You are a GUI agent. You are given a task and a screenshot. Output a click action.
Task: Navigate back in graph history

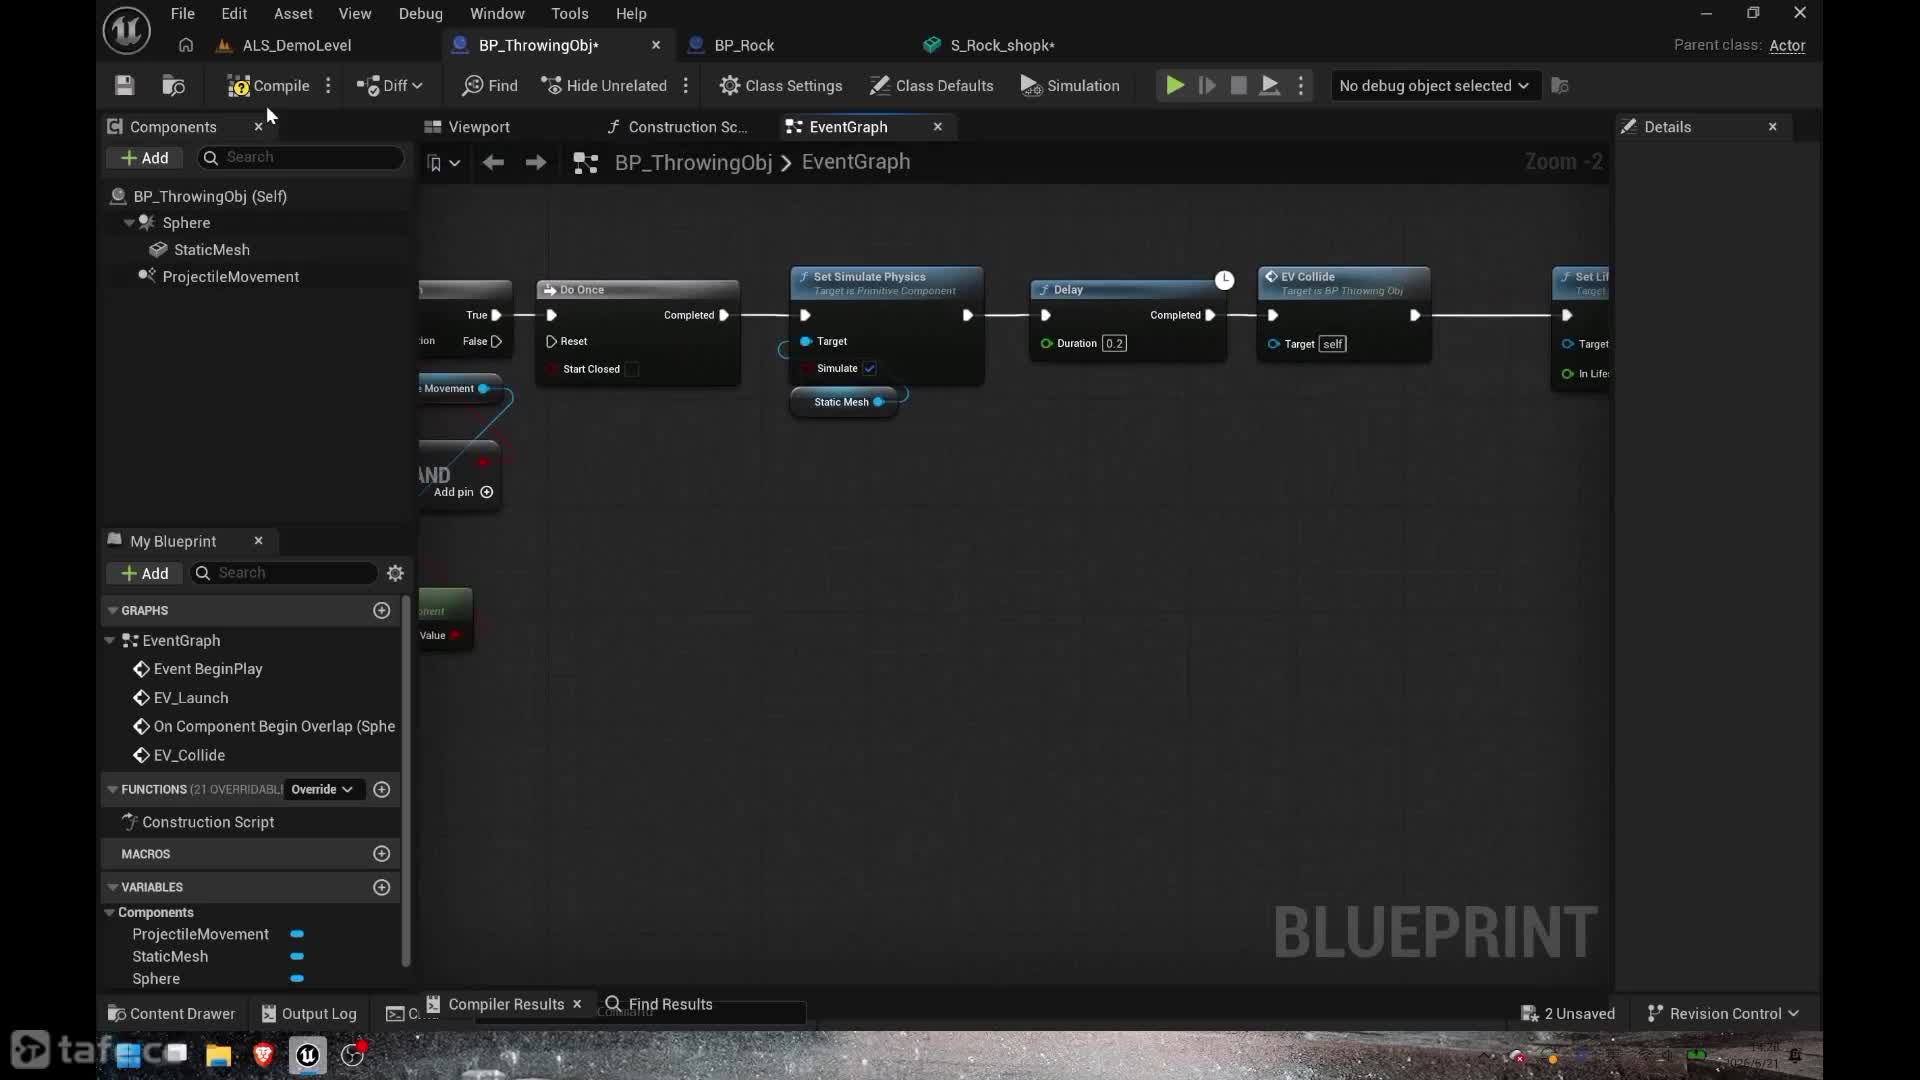493,162
